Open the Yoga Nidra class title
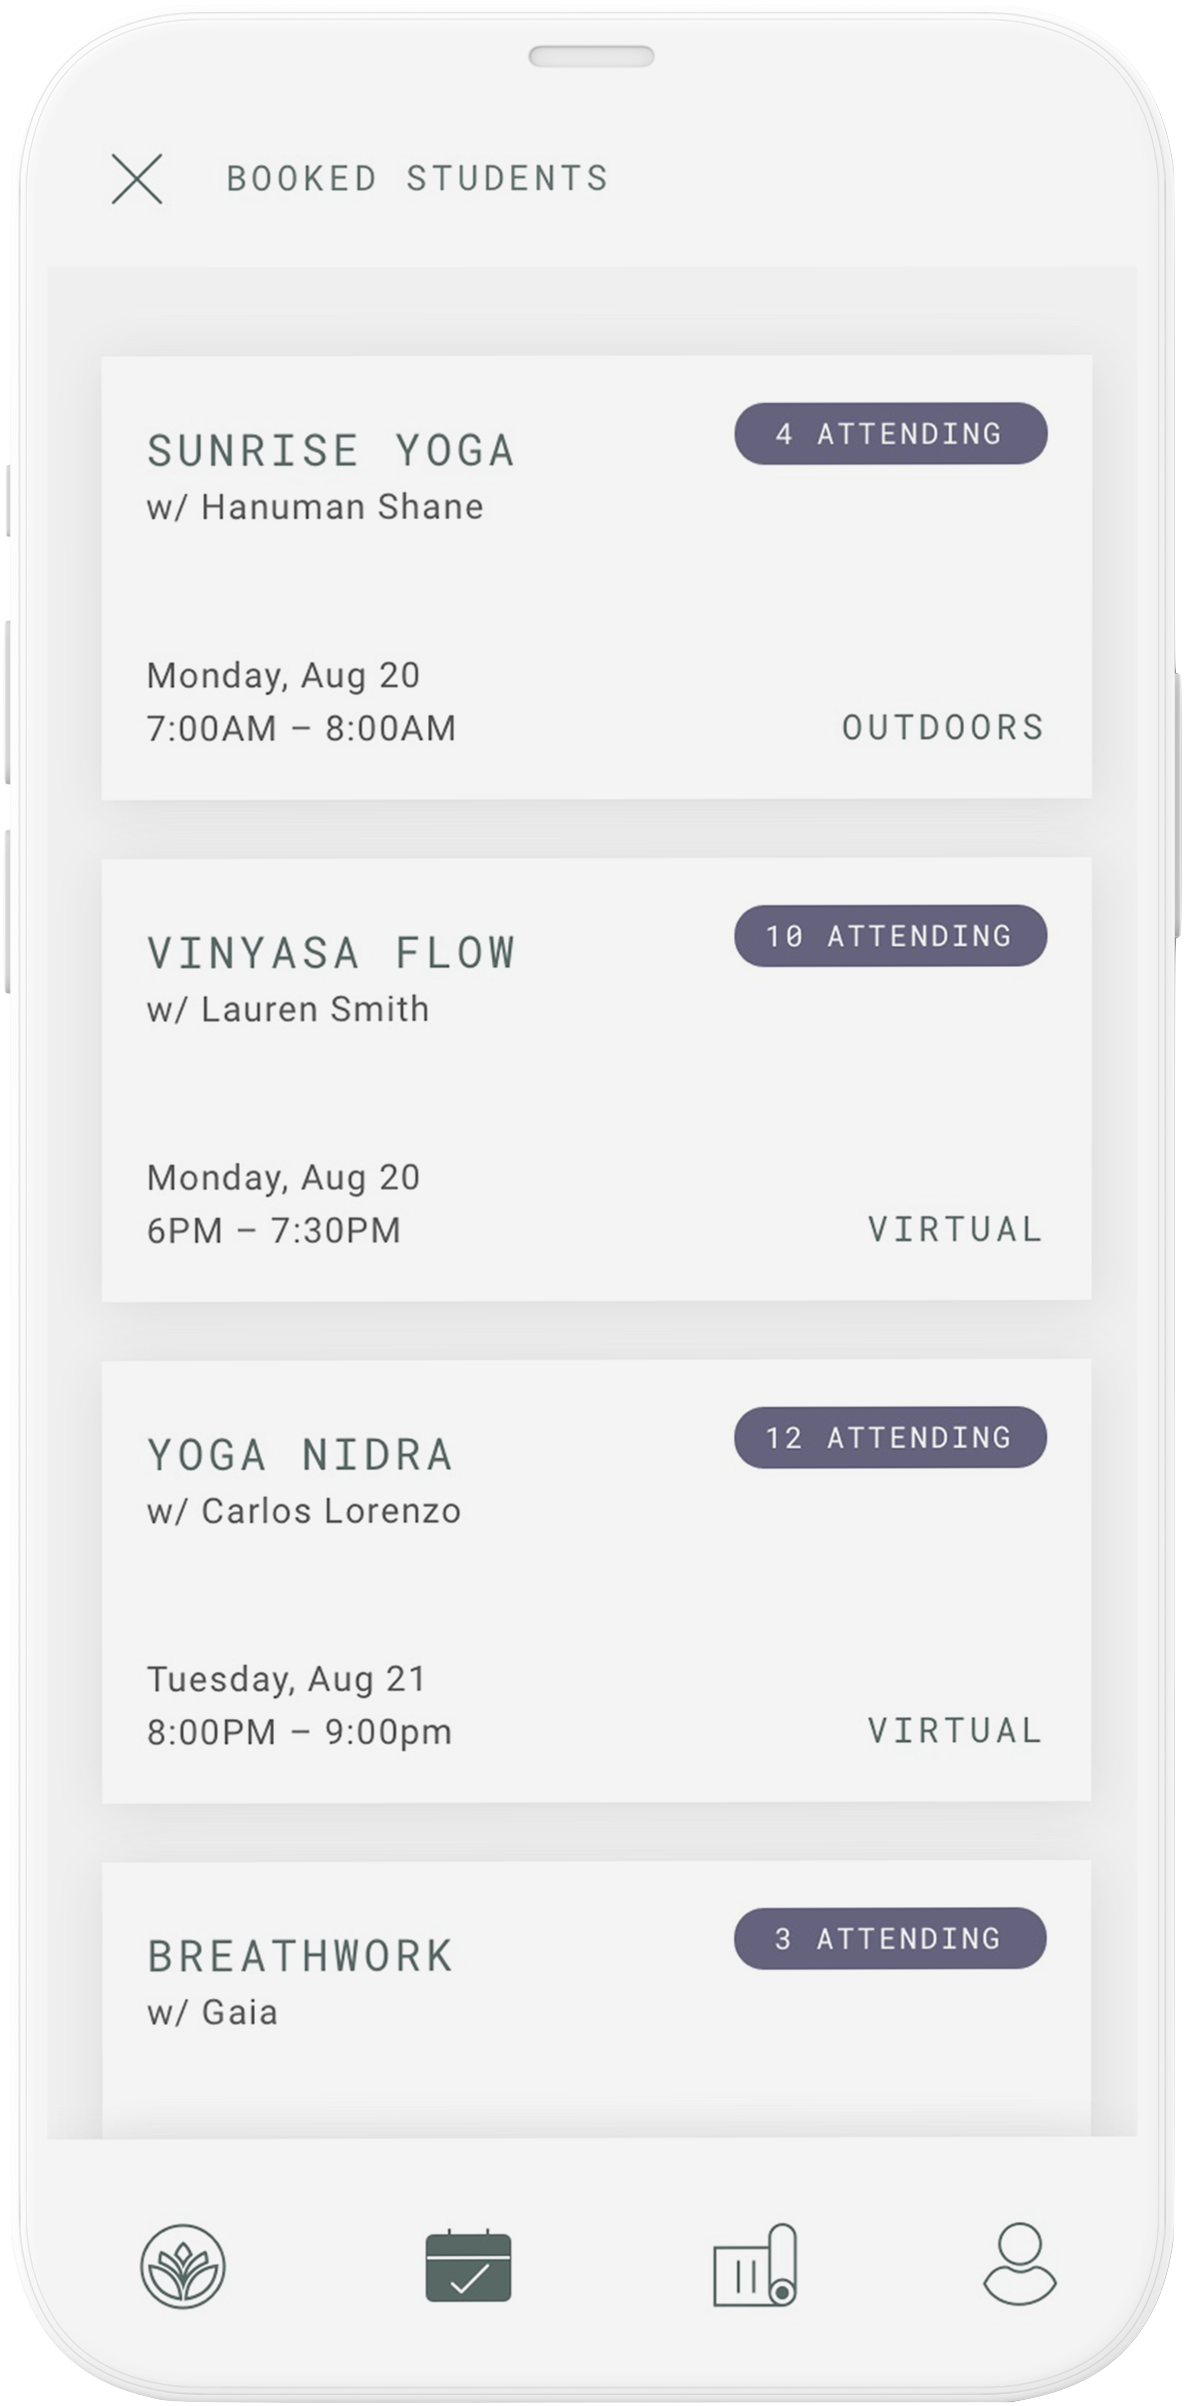 click(300, 1455)
